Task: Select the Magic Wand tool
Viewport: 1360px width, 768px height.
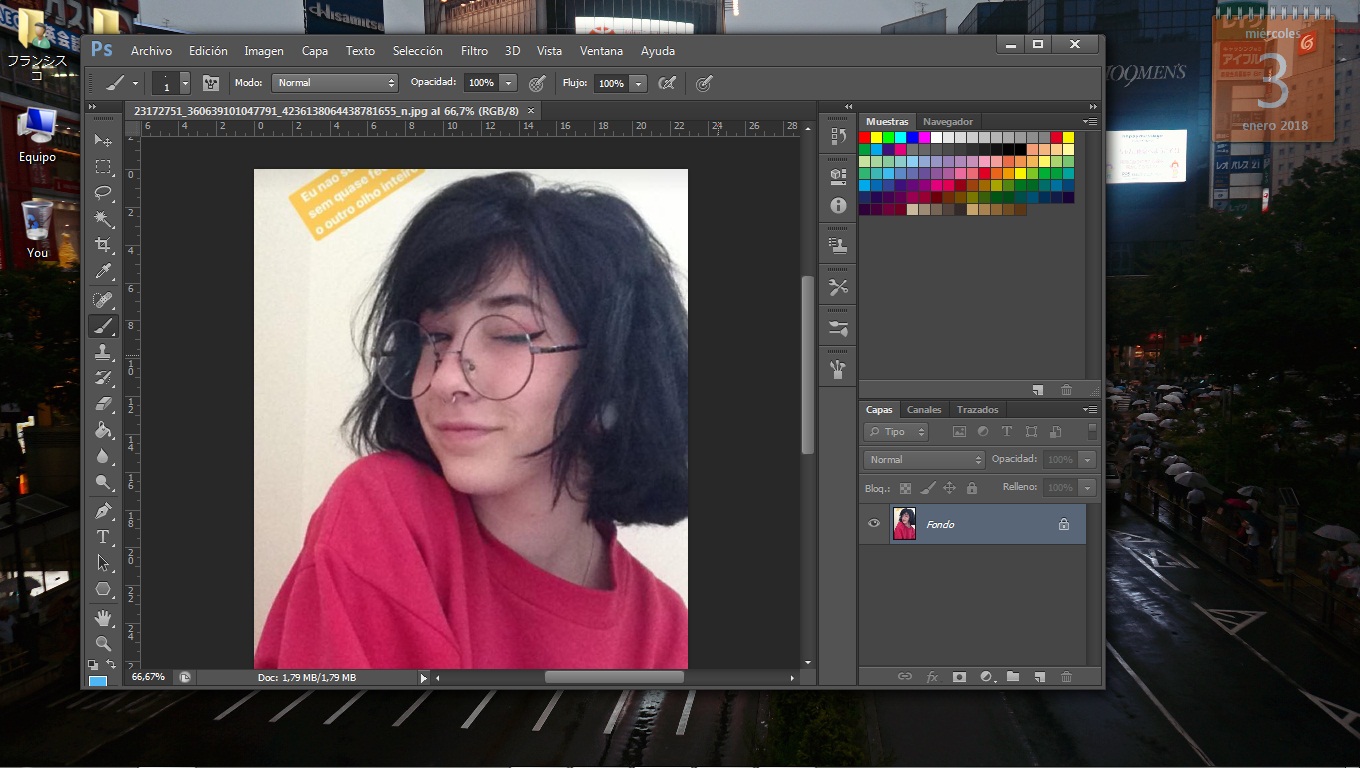Action: [x=103, y=218]
